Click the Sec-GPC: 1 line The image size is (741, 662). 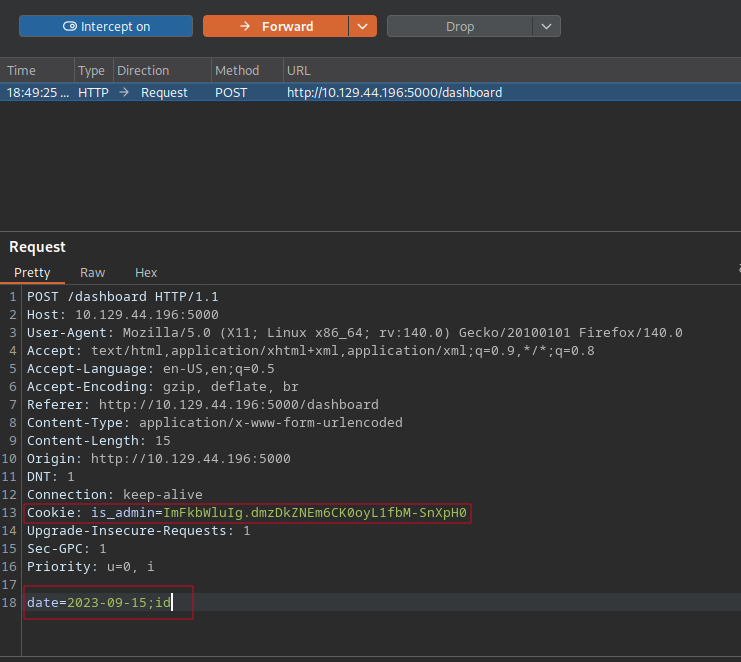(67, 549)
